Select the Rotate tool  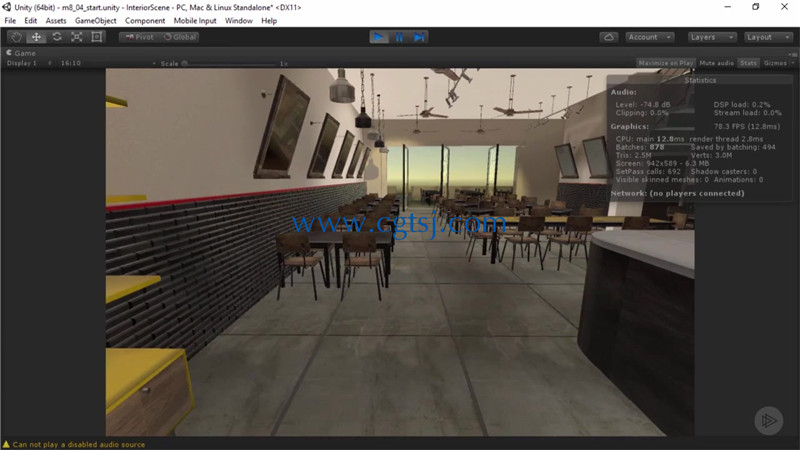click(57, 37)
